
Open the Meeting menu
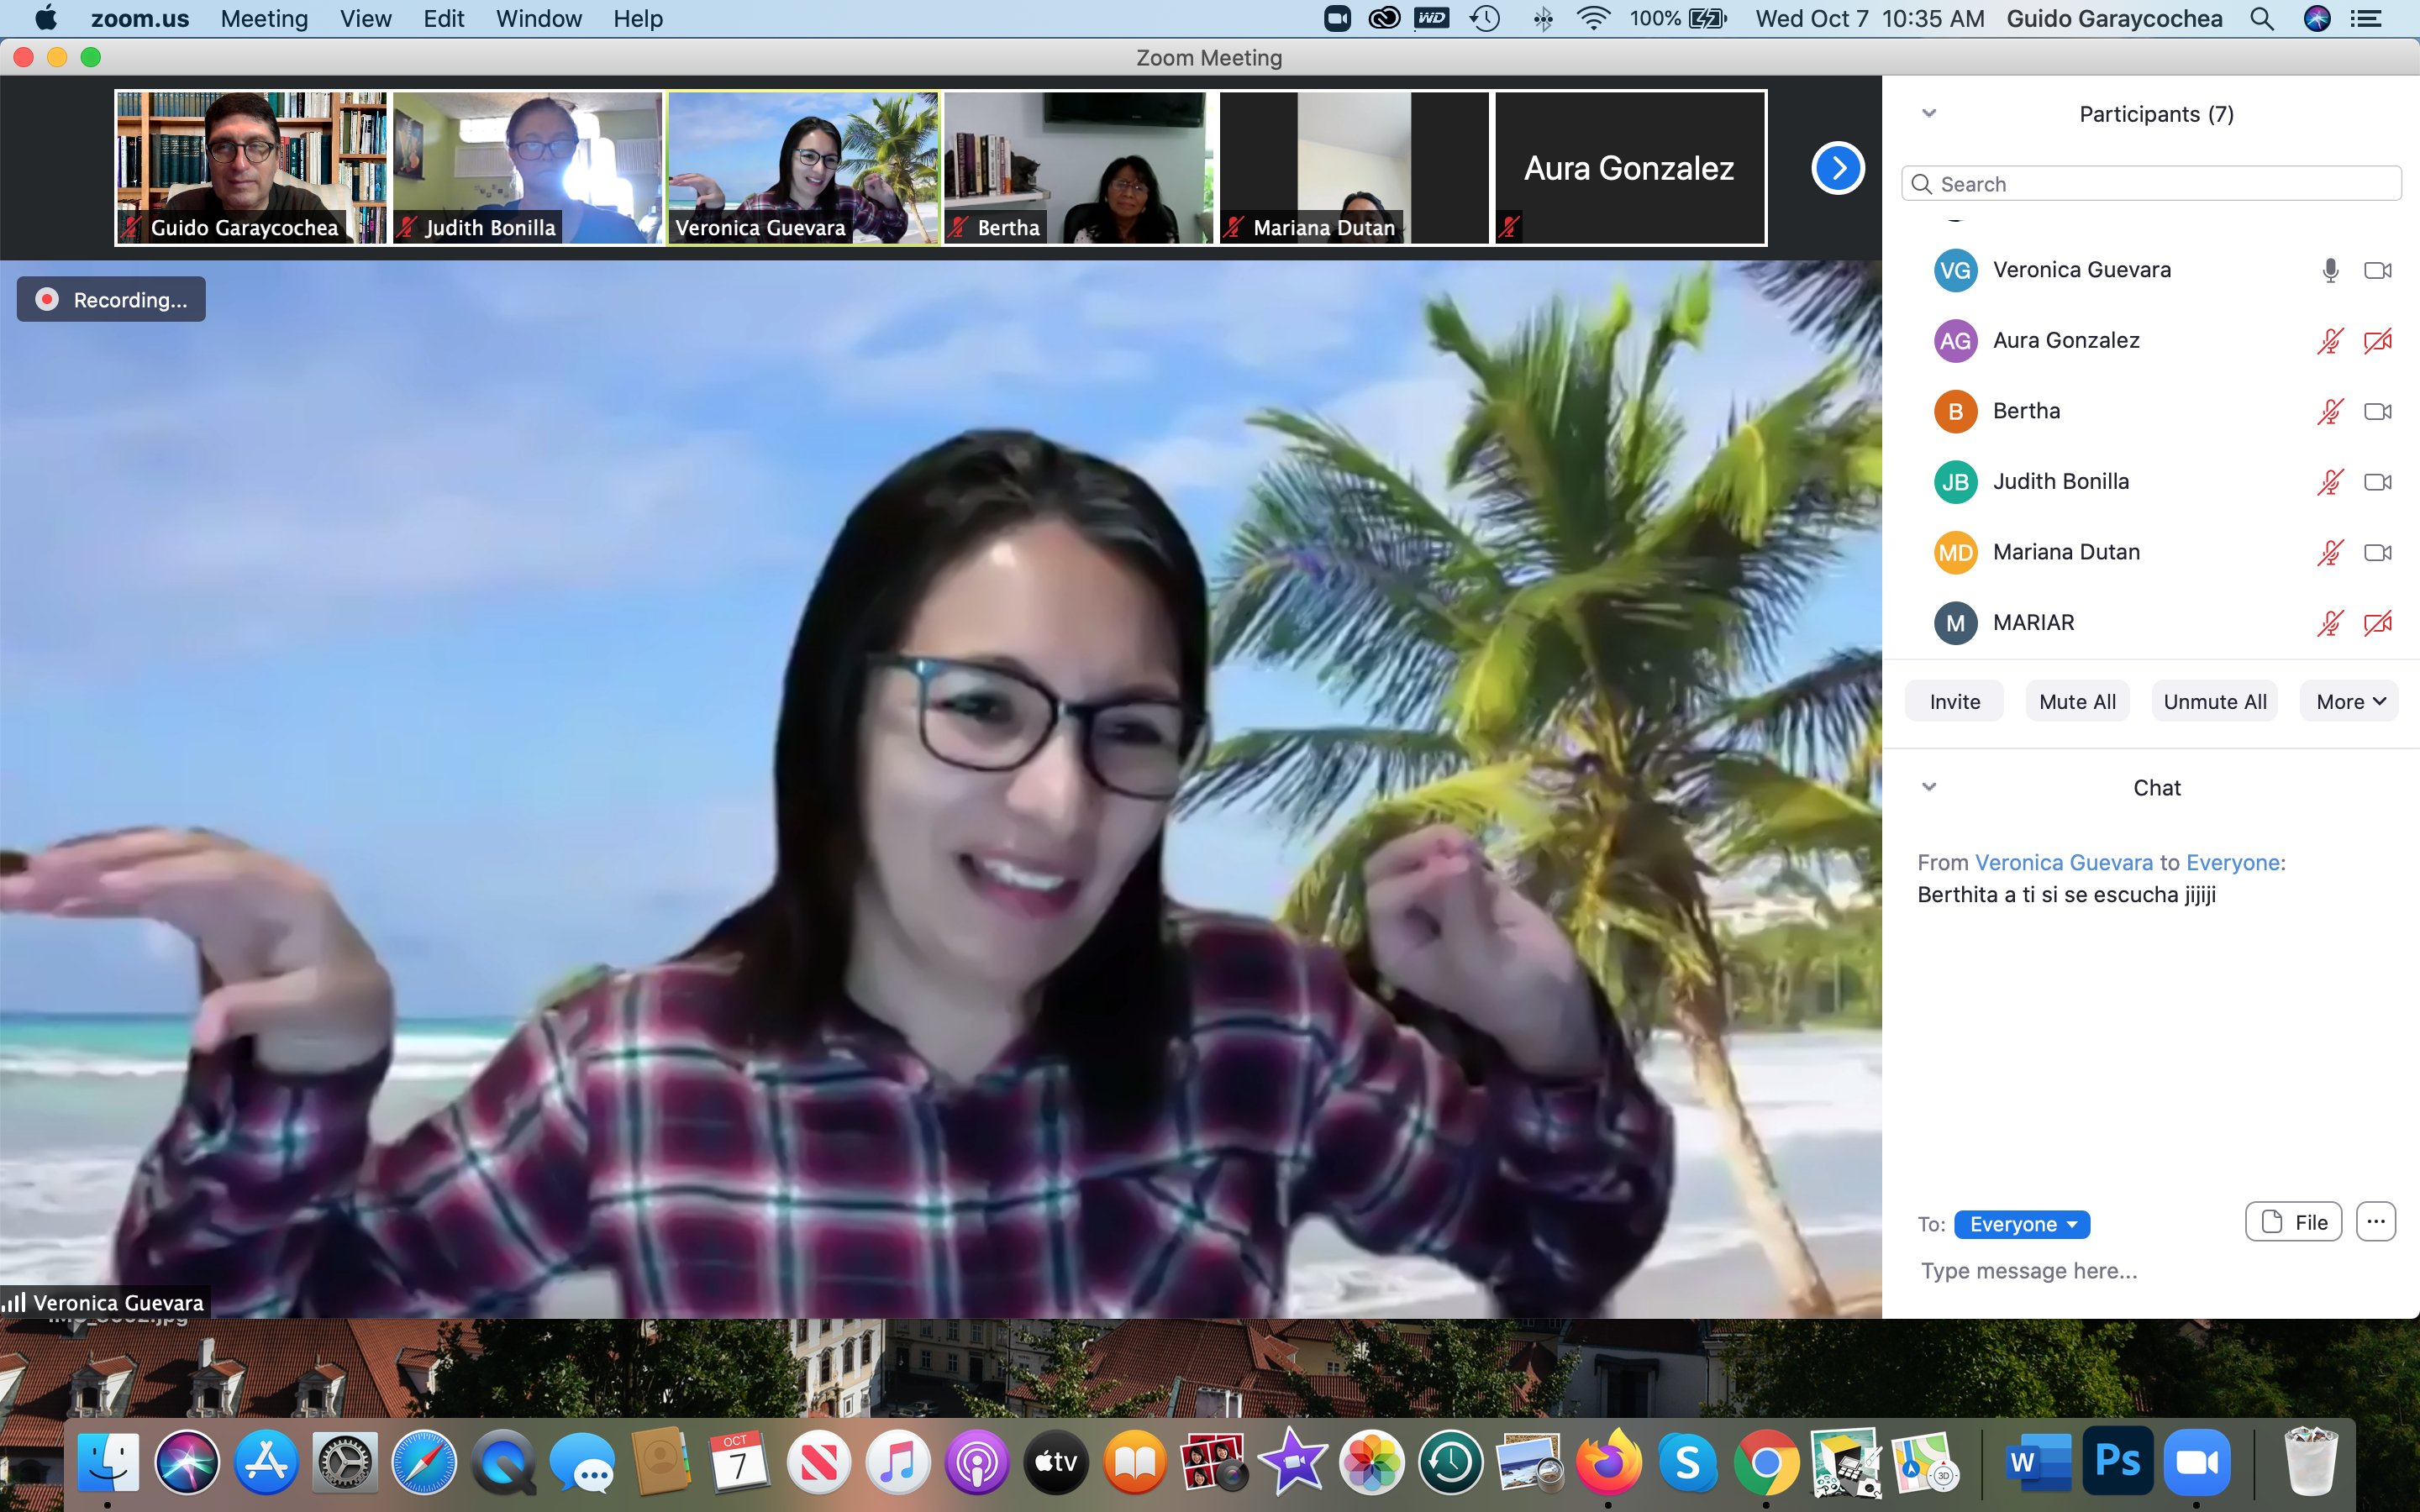point(264,19)
